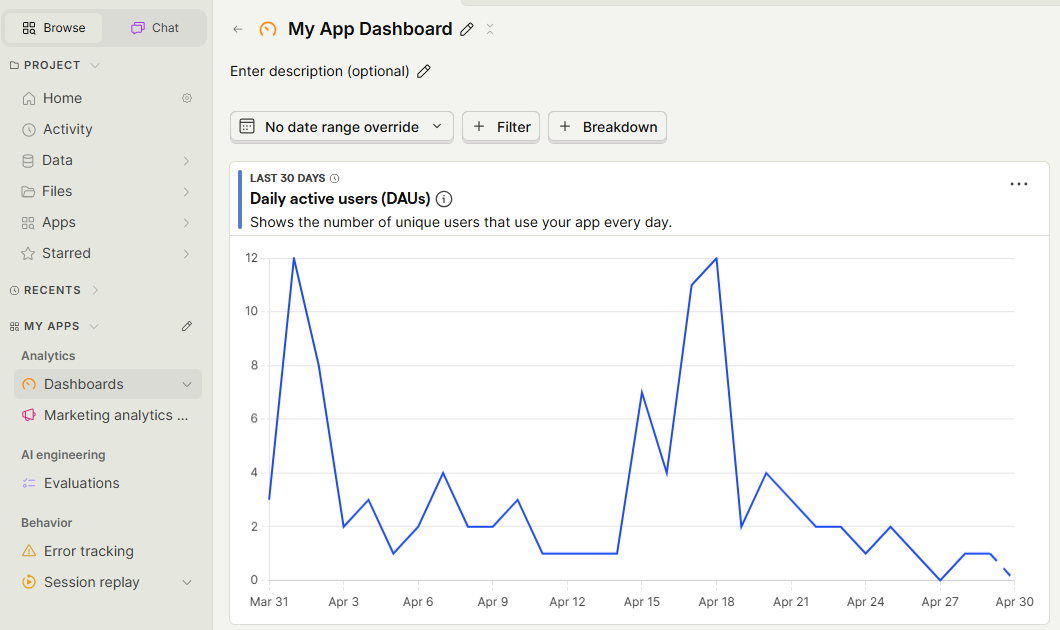Click the Apr 18 peak on the chart
The image size is (1060, 630).
coord(716,258)
